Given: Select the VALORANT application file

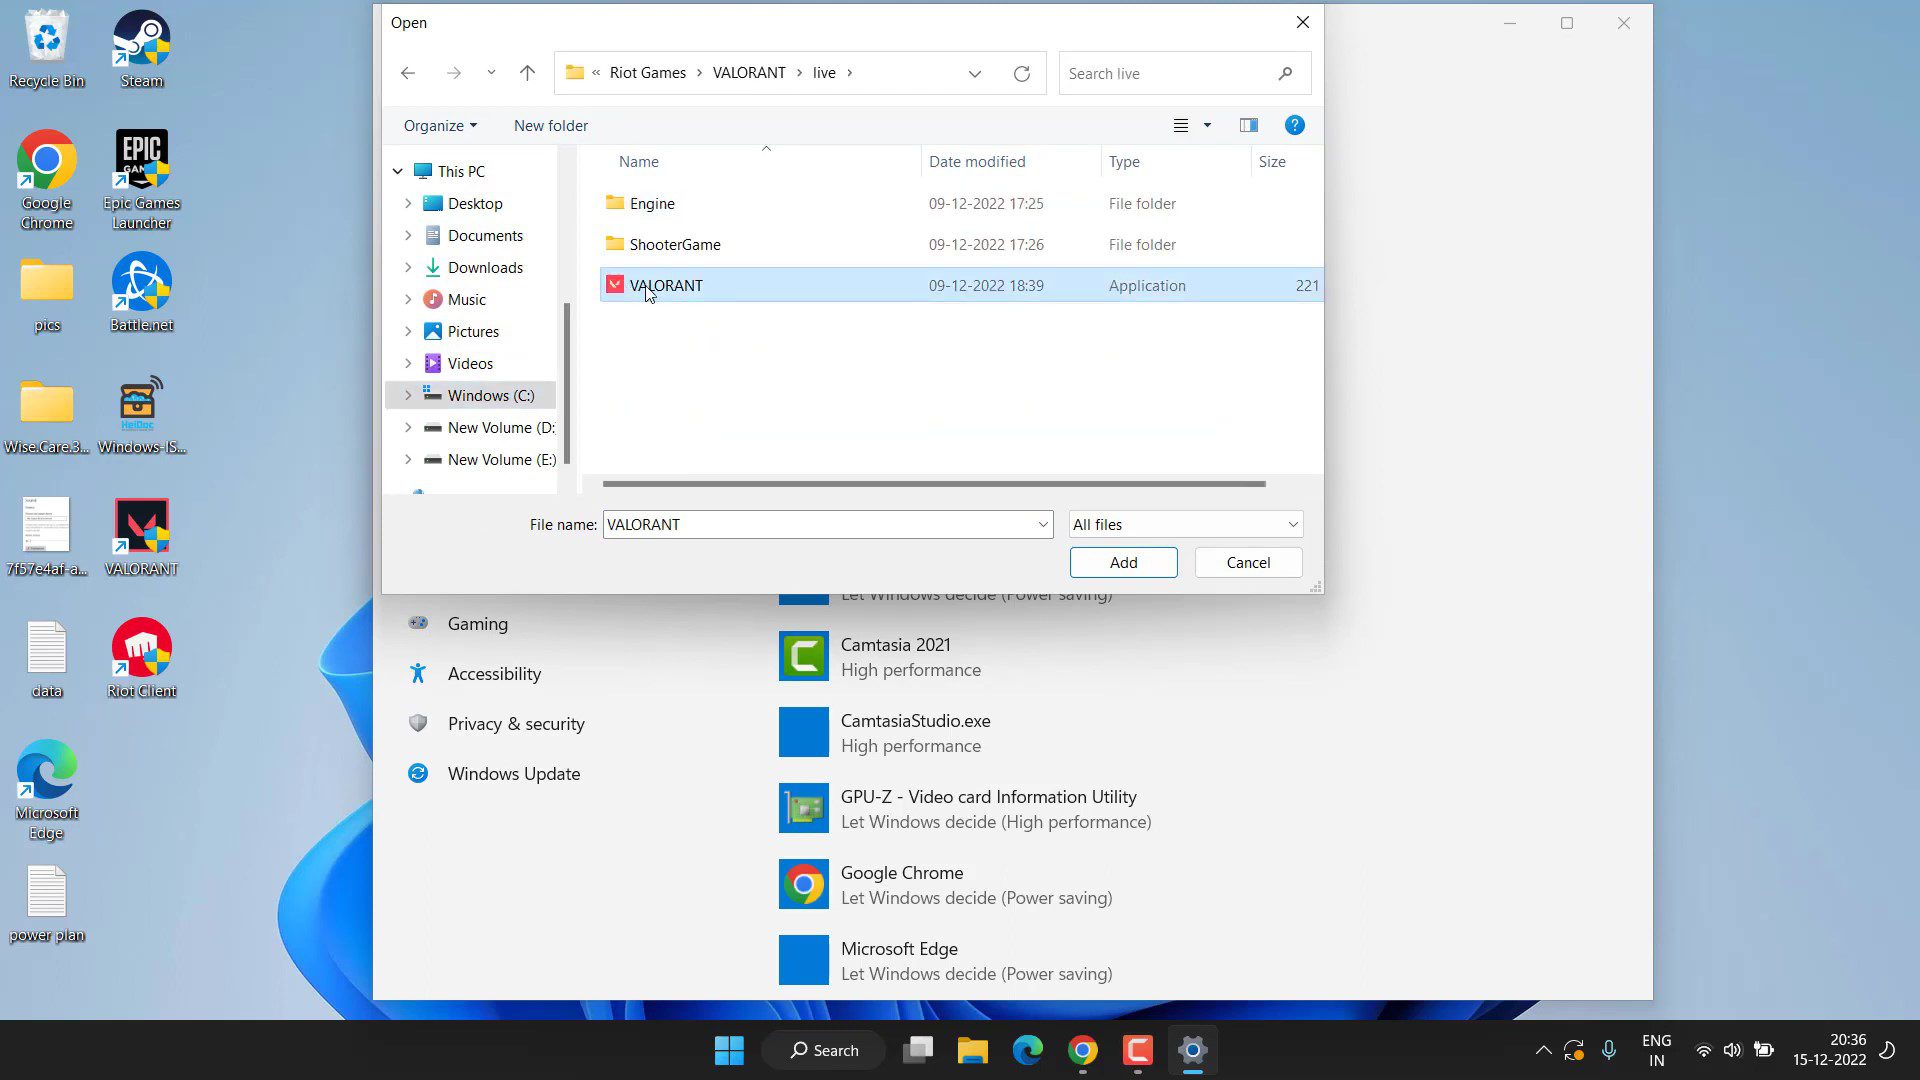Looking at the screenshot, I should point(960,286).
